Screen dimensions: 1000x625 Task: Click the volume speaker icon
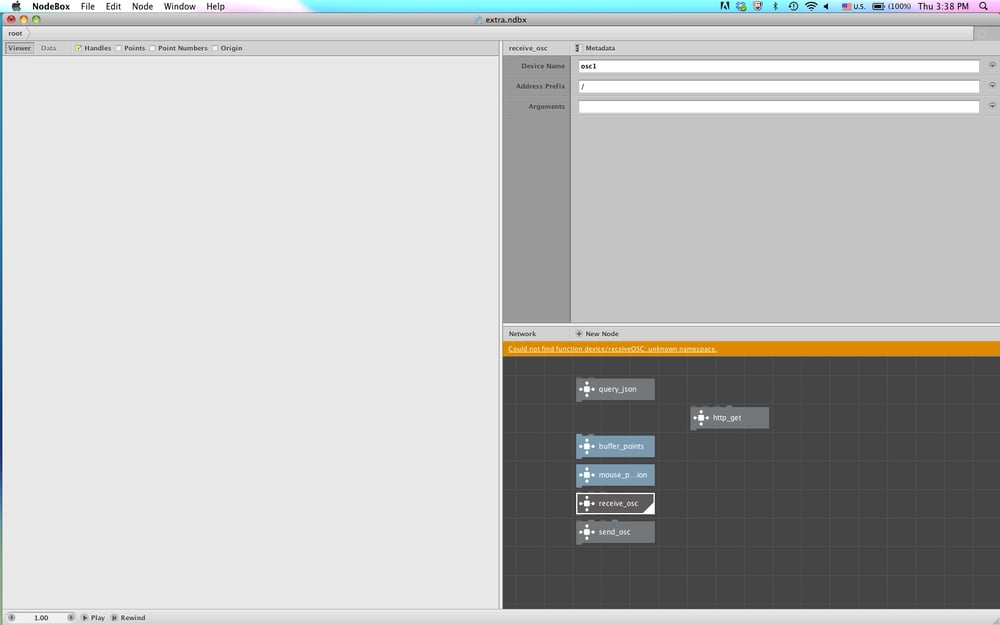click(827, 6)
